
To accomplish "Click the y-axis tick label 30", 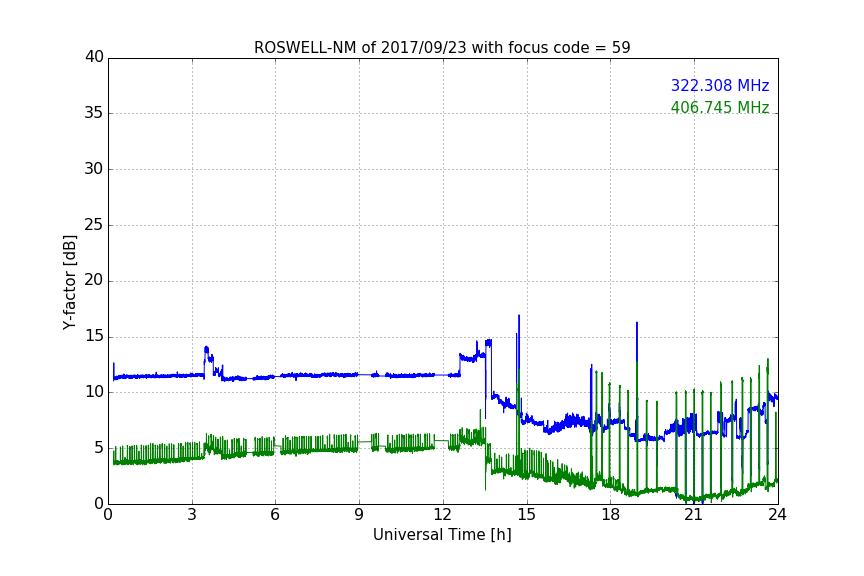I will (94, 169).
